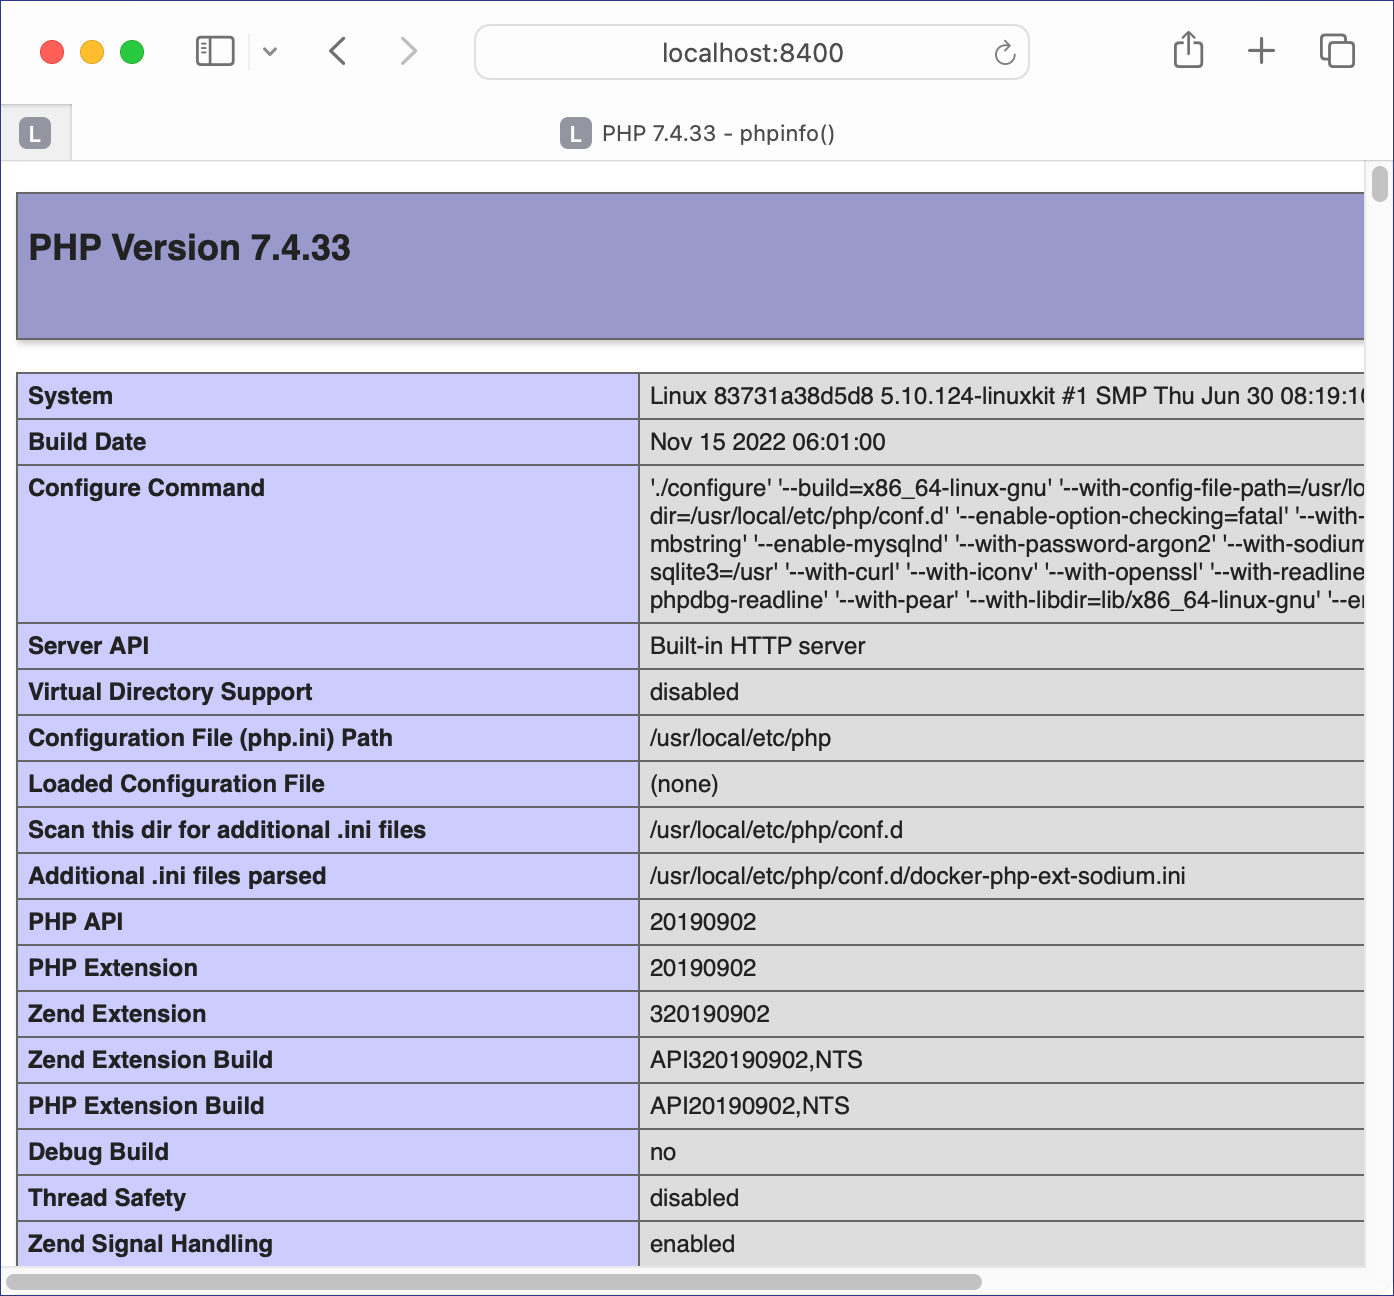The width and height of the screenshot is (1394, 1296).
Task: Click the Built-in HTTP server value
Action: [x=757, y=646]
